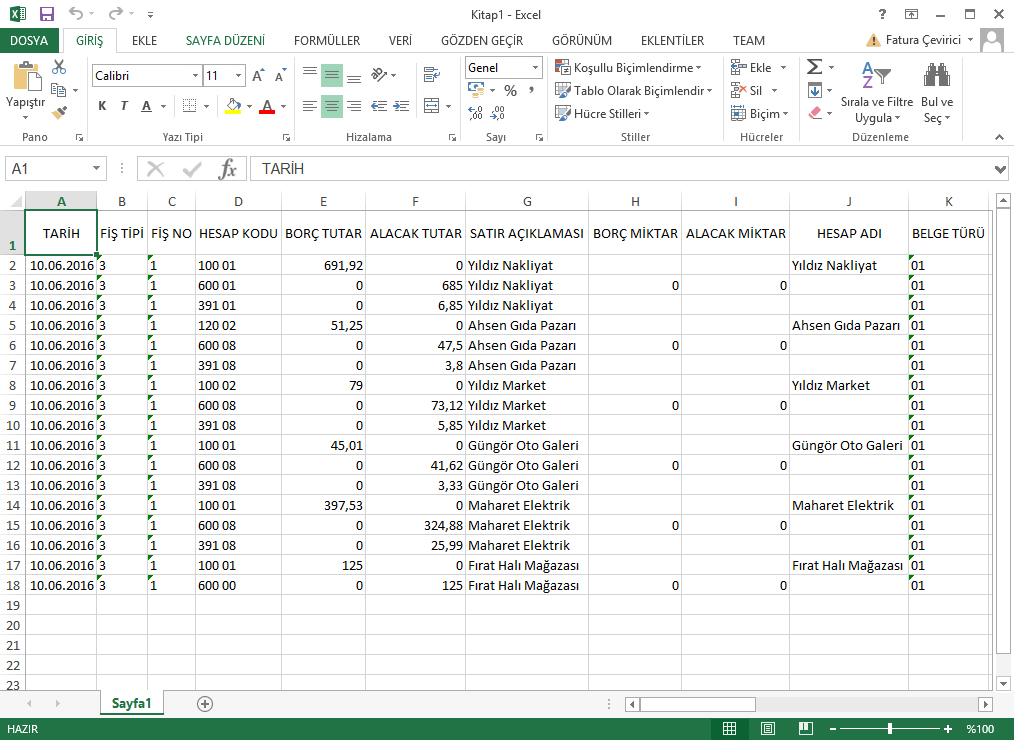Apply red font color swatch
The image size is (1014, 740).
(x=267, y=106)
